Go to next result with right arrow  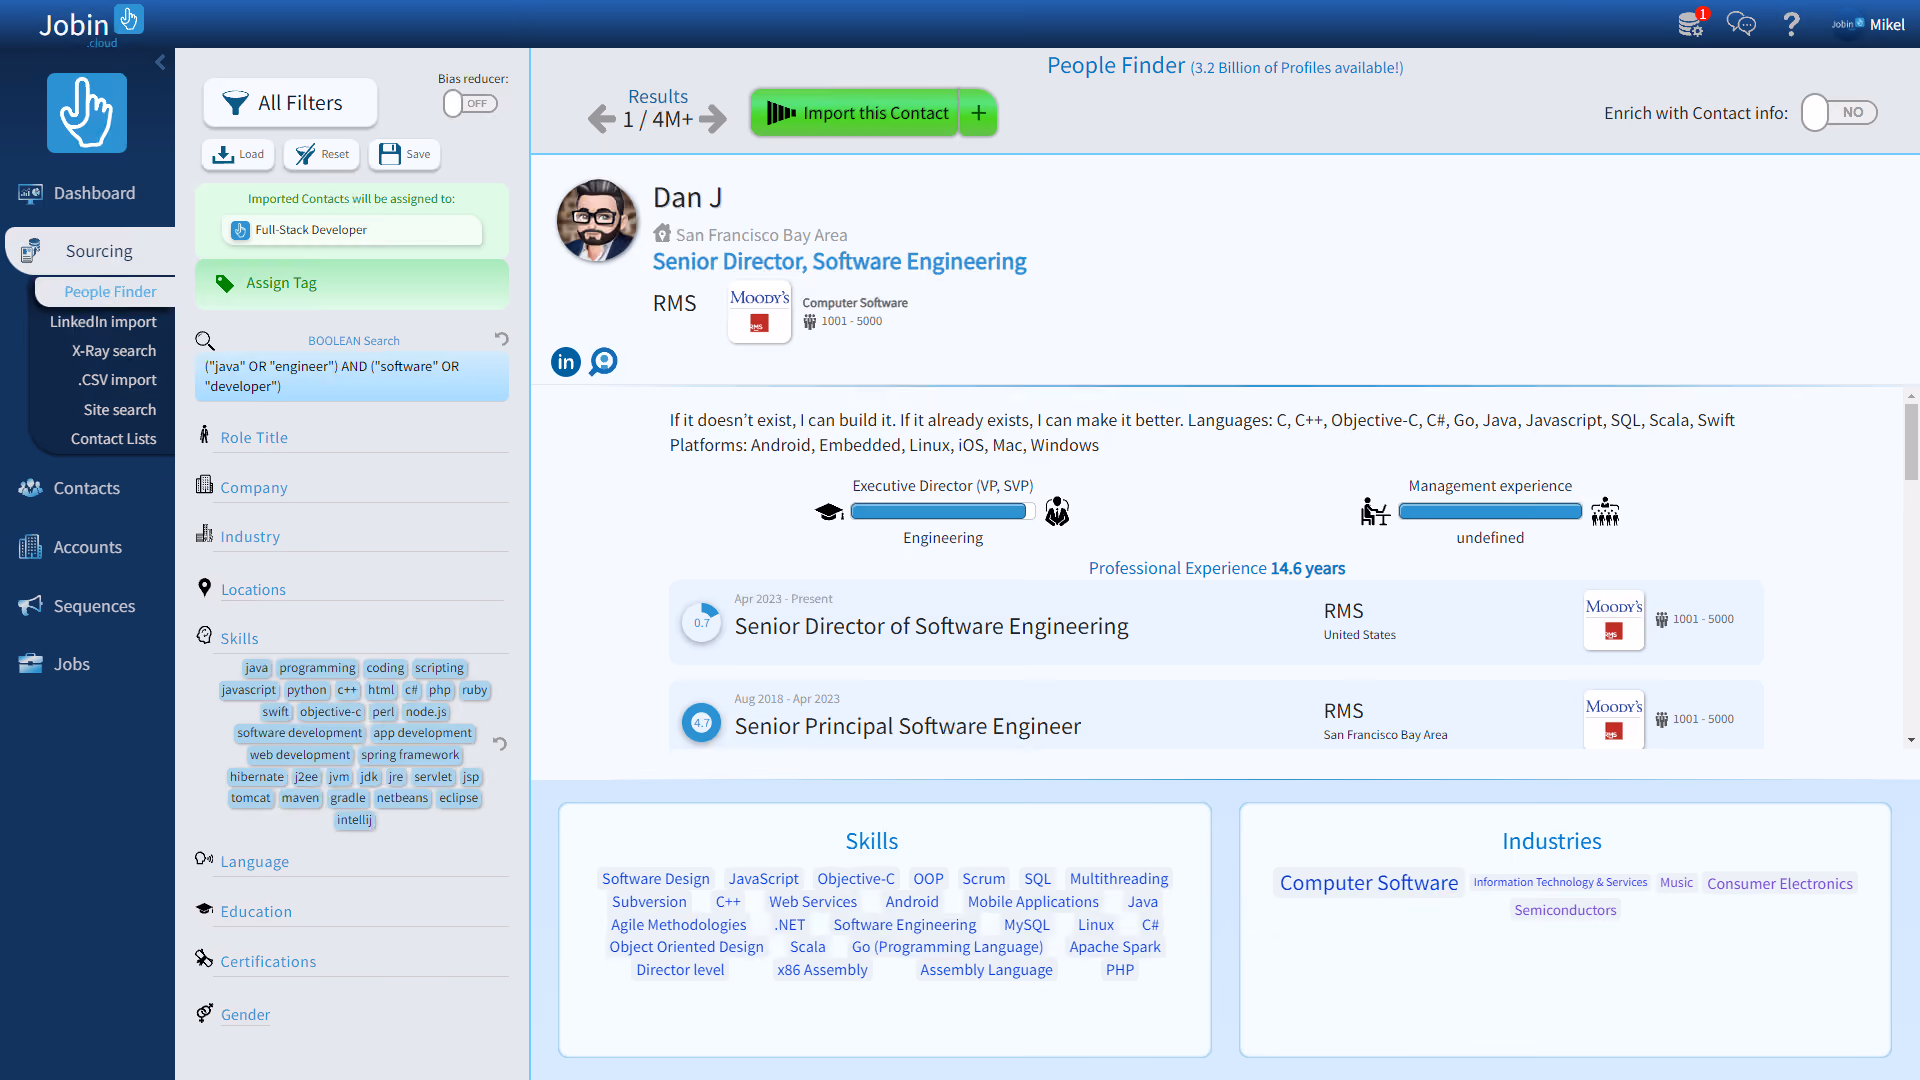coord(713,119)
